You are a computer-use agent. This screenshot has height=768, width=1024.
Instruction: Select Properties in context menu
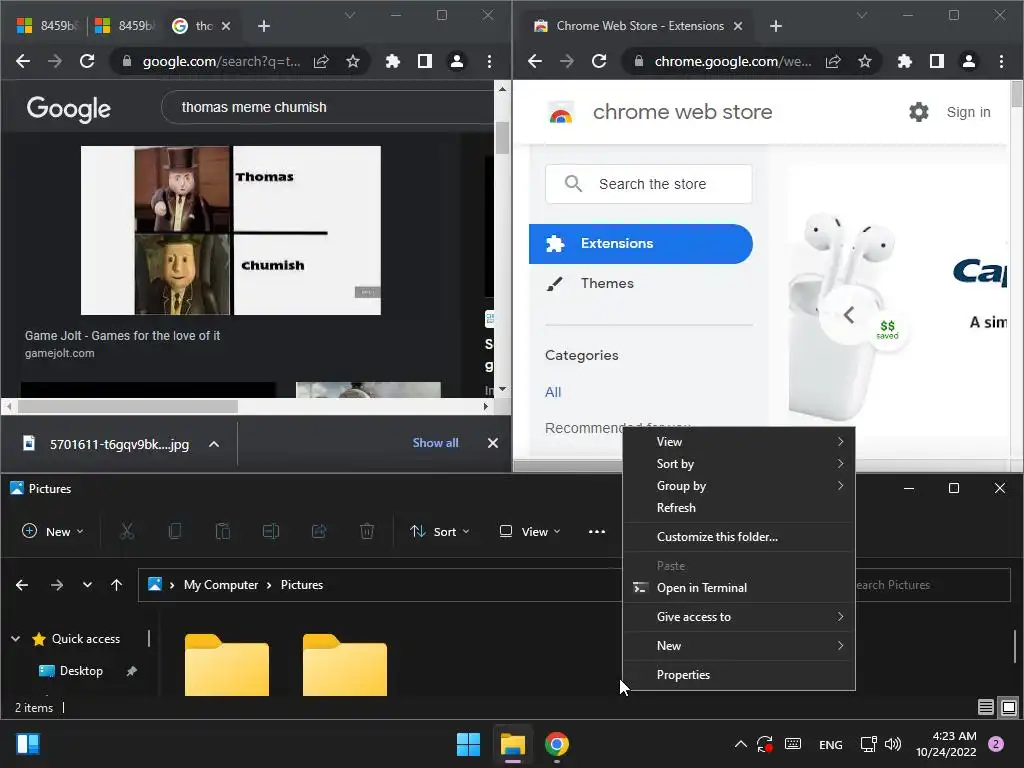739,675
